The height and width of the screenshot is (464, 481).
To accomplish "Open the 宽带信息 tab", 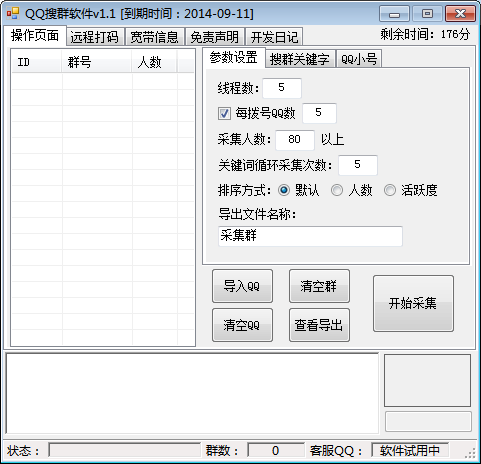I will pyautogui.click(x=154, y=37).
